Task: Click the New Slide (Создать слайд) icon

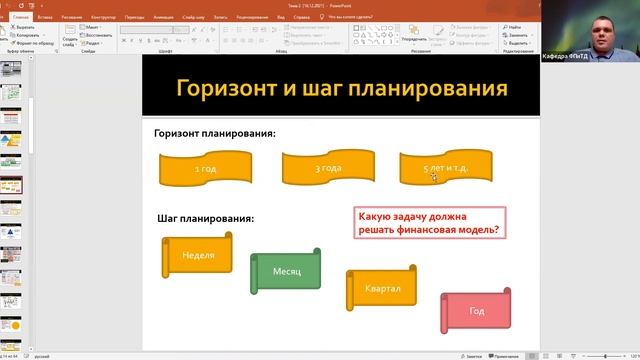Action: click(x=70, y=30)
